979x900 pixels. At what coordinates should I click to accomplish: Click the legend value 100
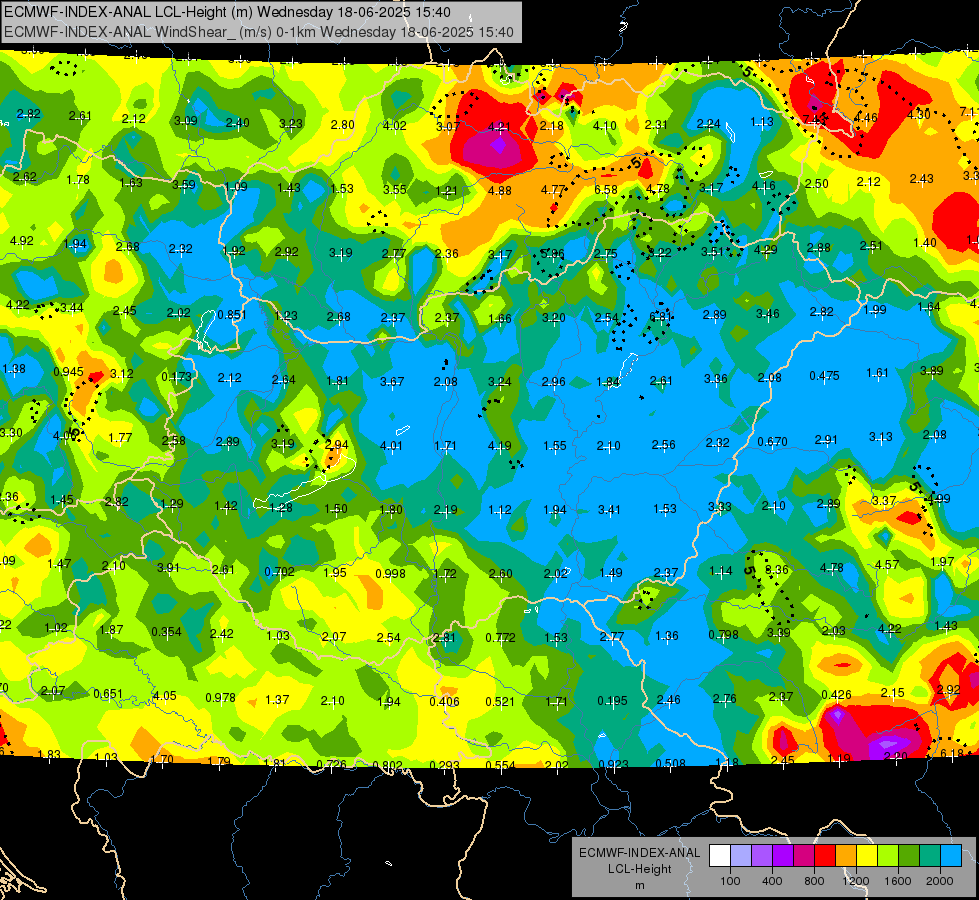(731, 881)
